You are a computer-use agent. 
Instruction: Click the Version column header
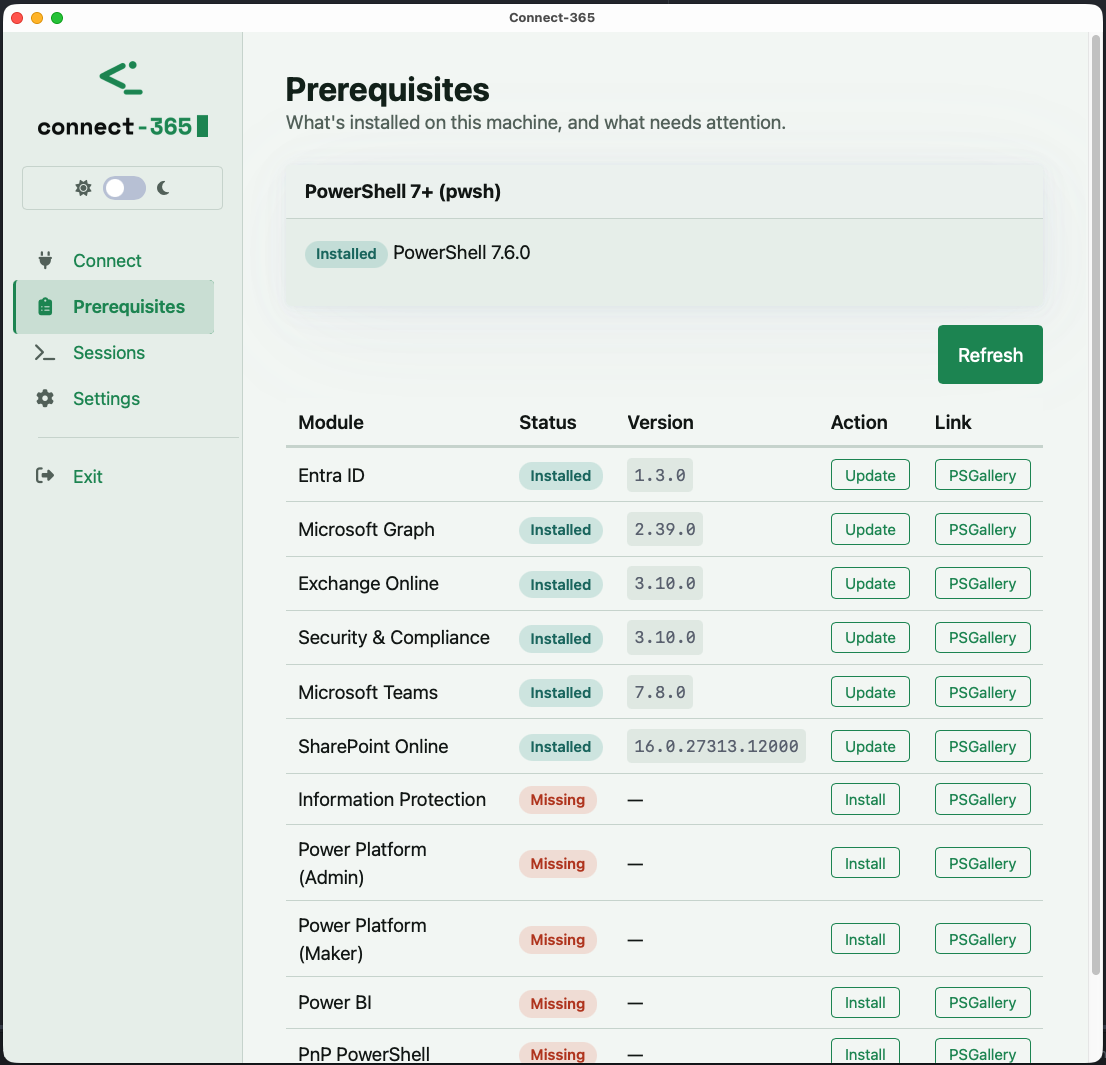tap(660, 422)
